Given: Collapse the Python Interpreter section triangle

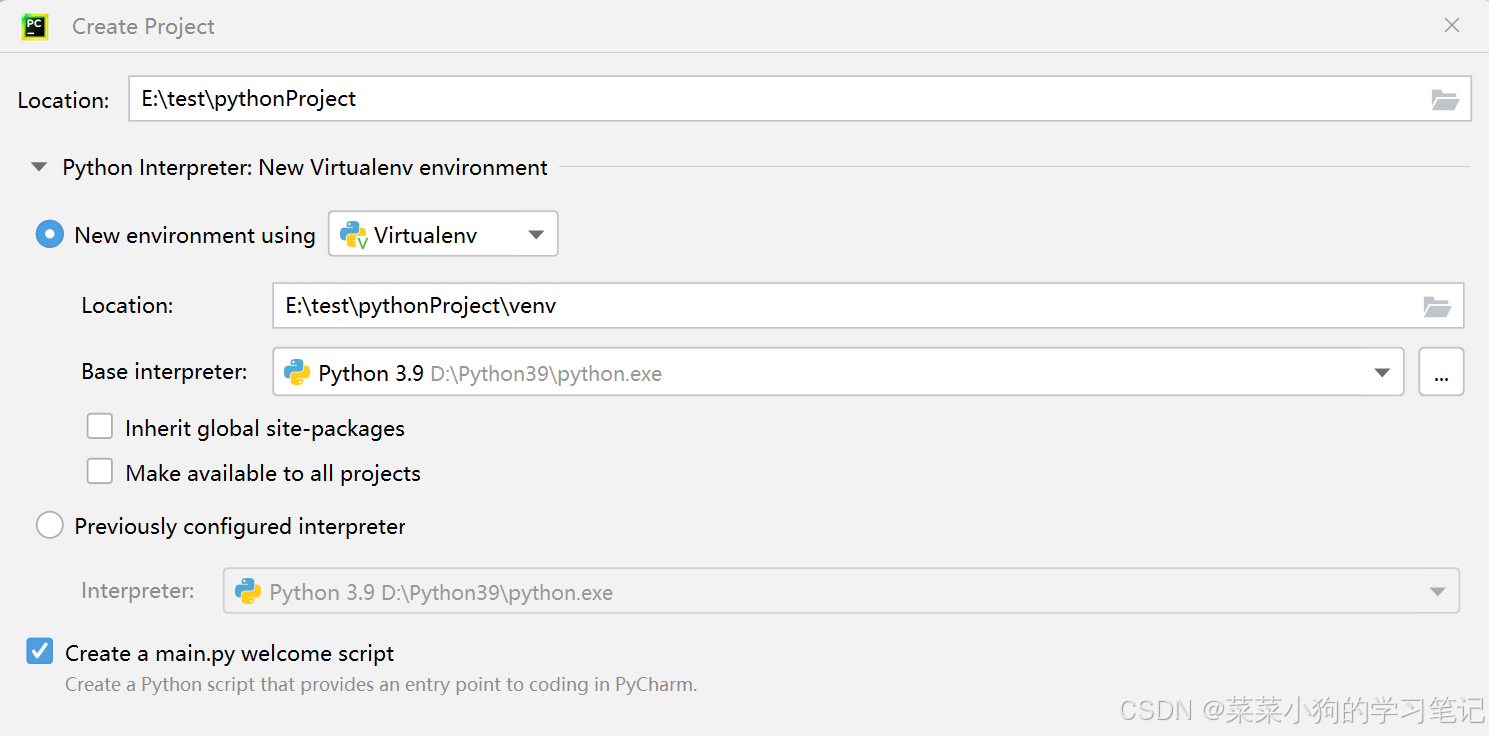Looking at the screenshot, I should [40, 168].
